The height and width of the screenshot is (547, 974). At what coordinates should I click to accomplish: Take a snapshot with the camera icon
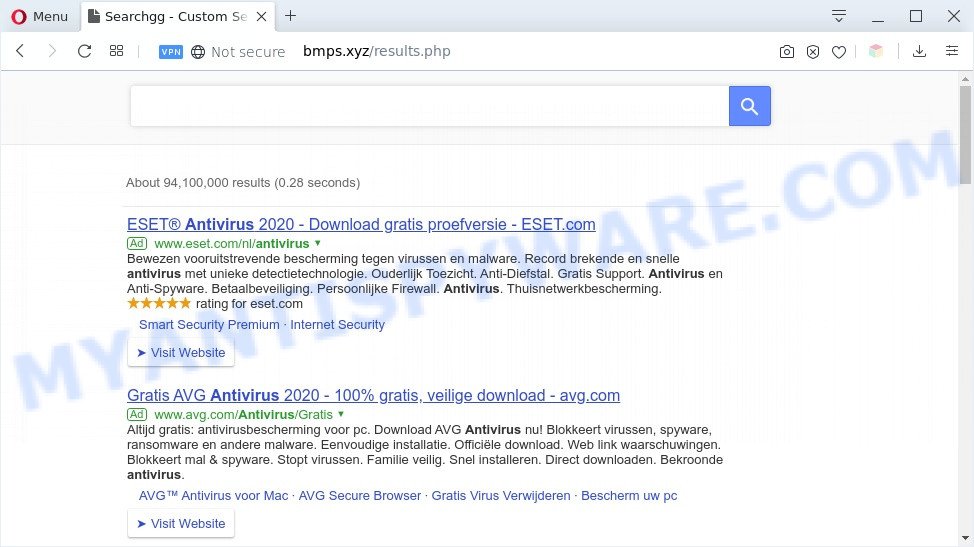coord(786,52)
